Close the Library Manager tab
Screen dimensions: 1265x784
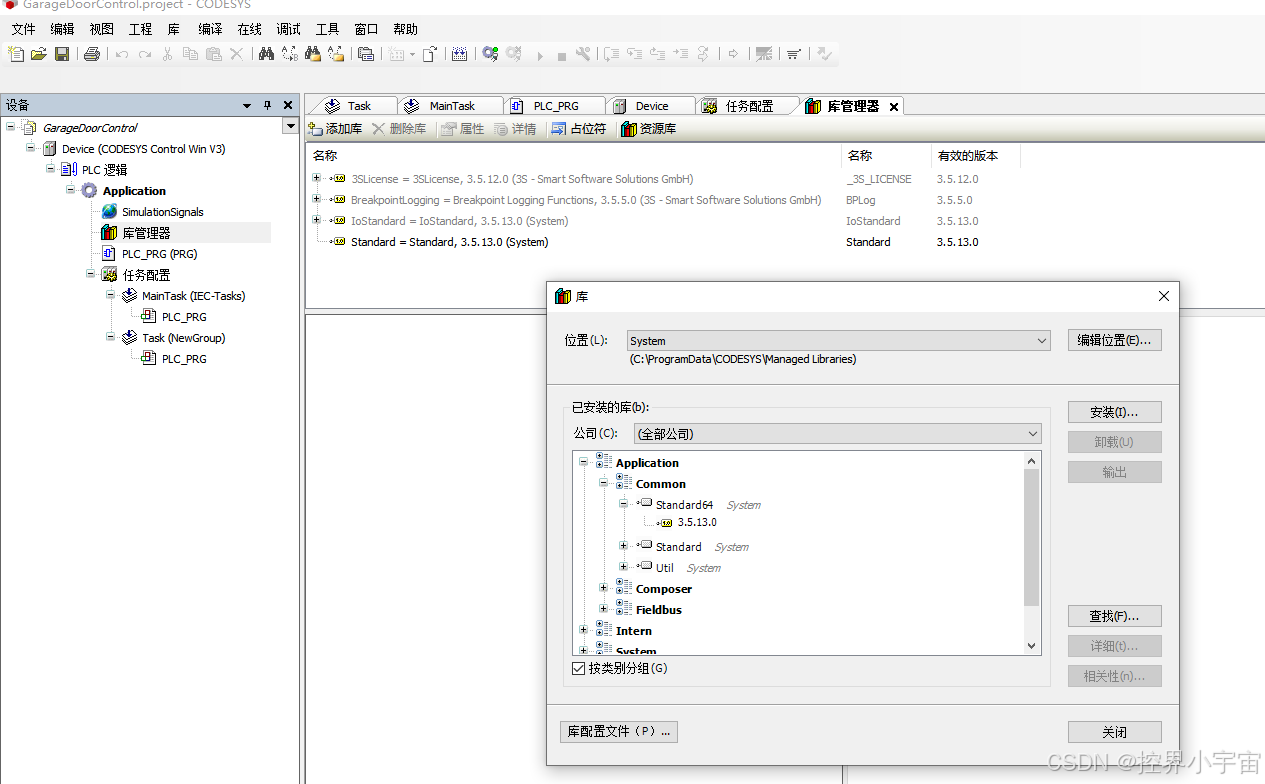894,106
